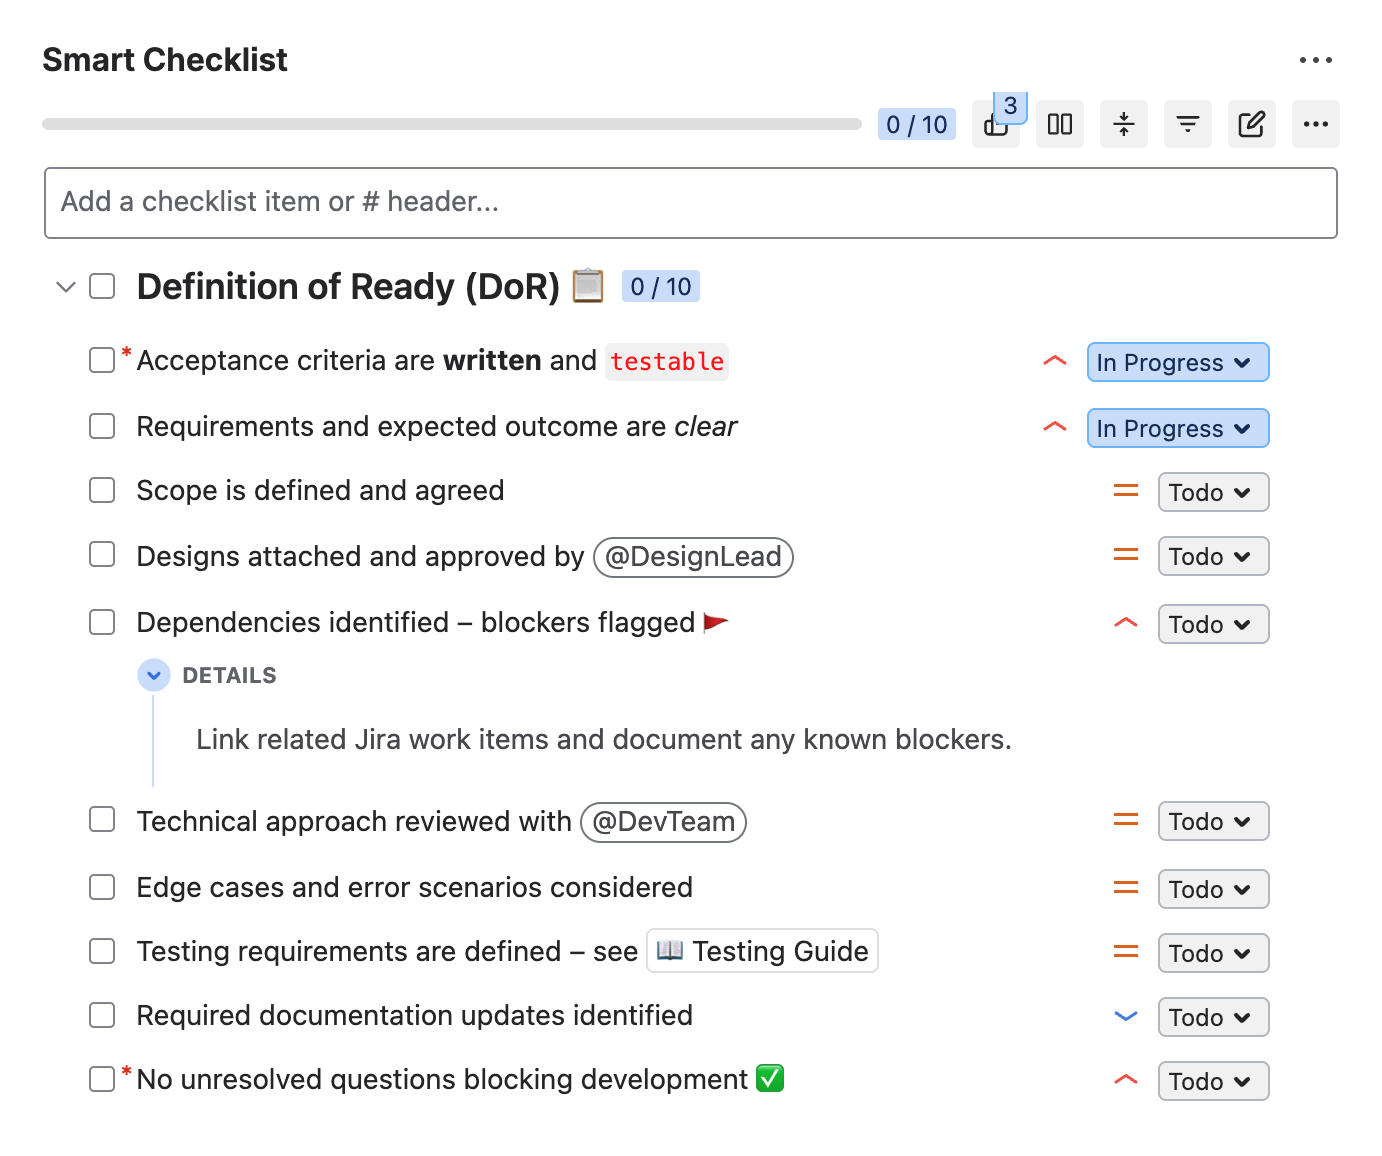Click the 0 / 10 progress counter near toolbar
The width and height of the screenshot is (1382, 1156).
[917, 124]
